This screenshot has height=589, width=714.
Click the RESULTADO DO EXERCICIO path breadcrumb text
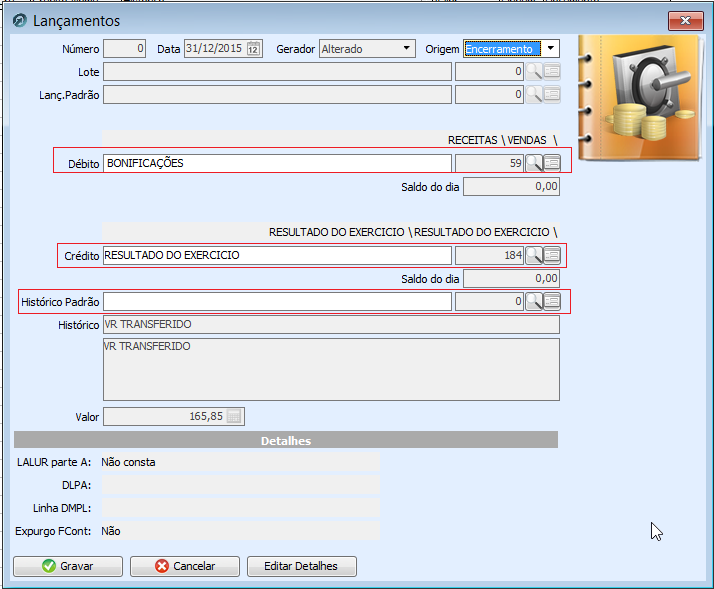tap(413, 232)
